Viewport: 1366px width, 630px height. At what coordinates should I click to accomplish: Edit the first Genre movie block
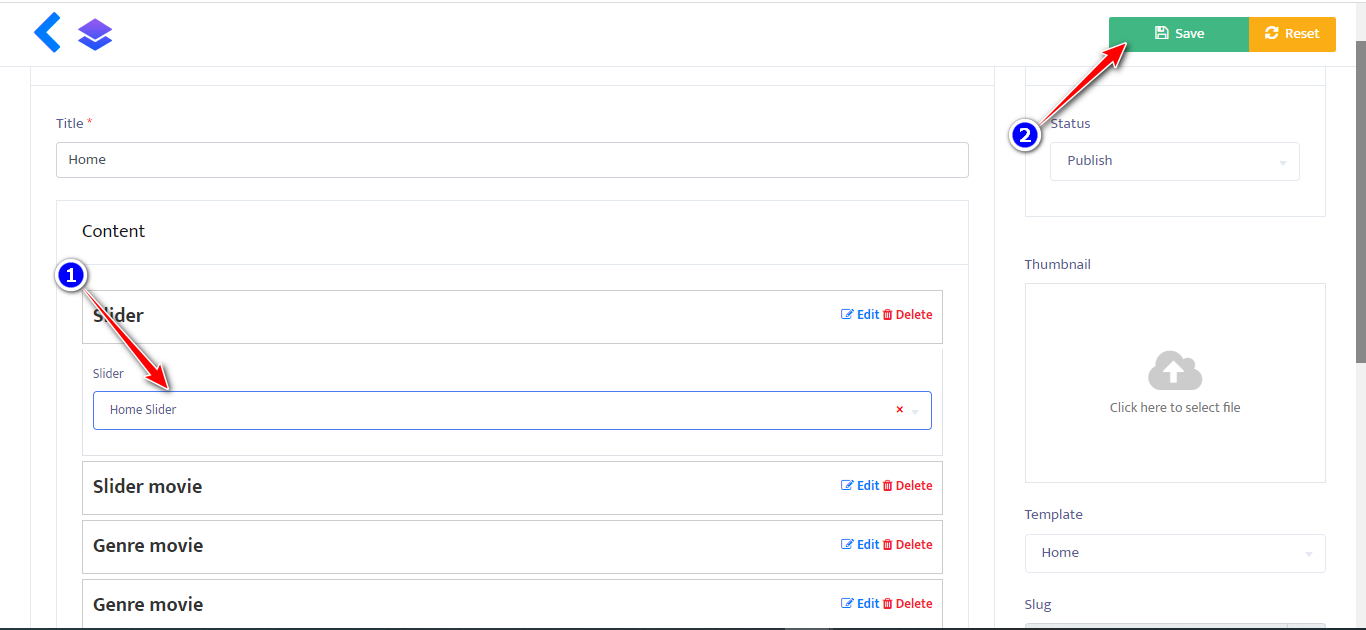(x=860, y=545)
